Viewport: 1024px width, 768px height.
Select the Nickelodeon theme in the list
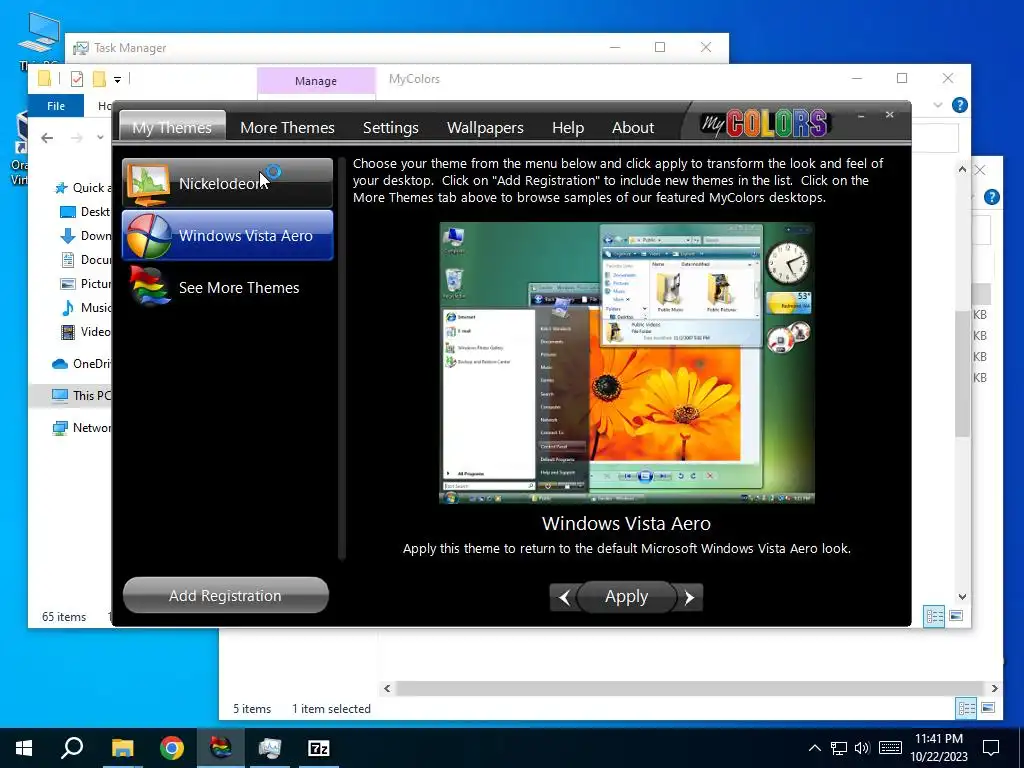point(227,183)
